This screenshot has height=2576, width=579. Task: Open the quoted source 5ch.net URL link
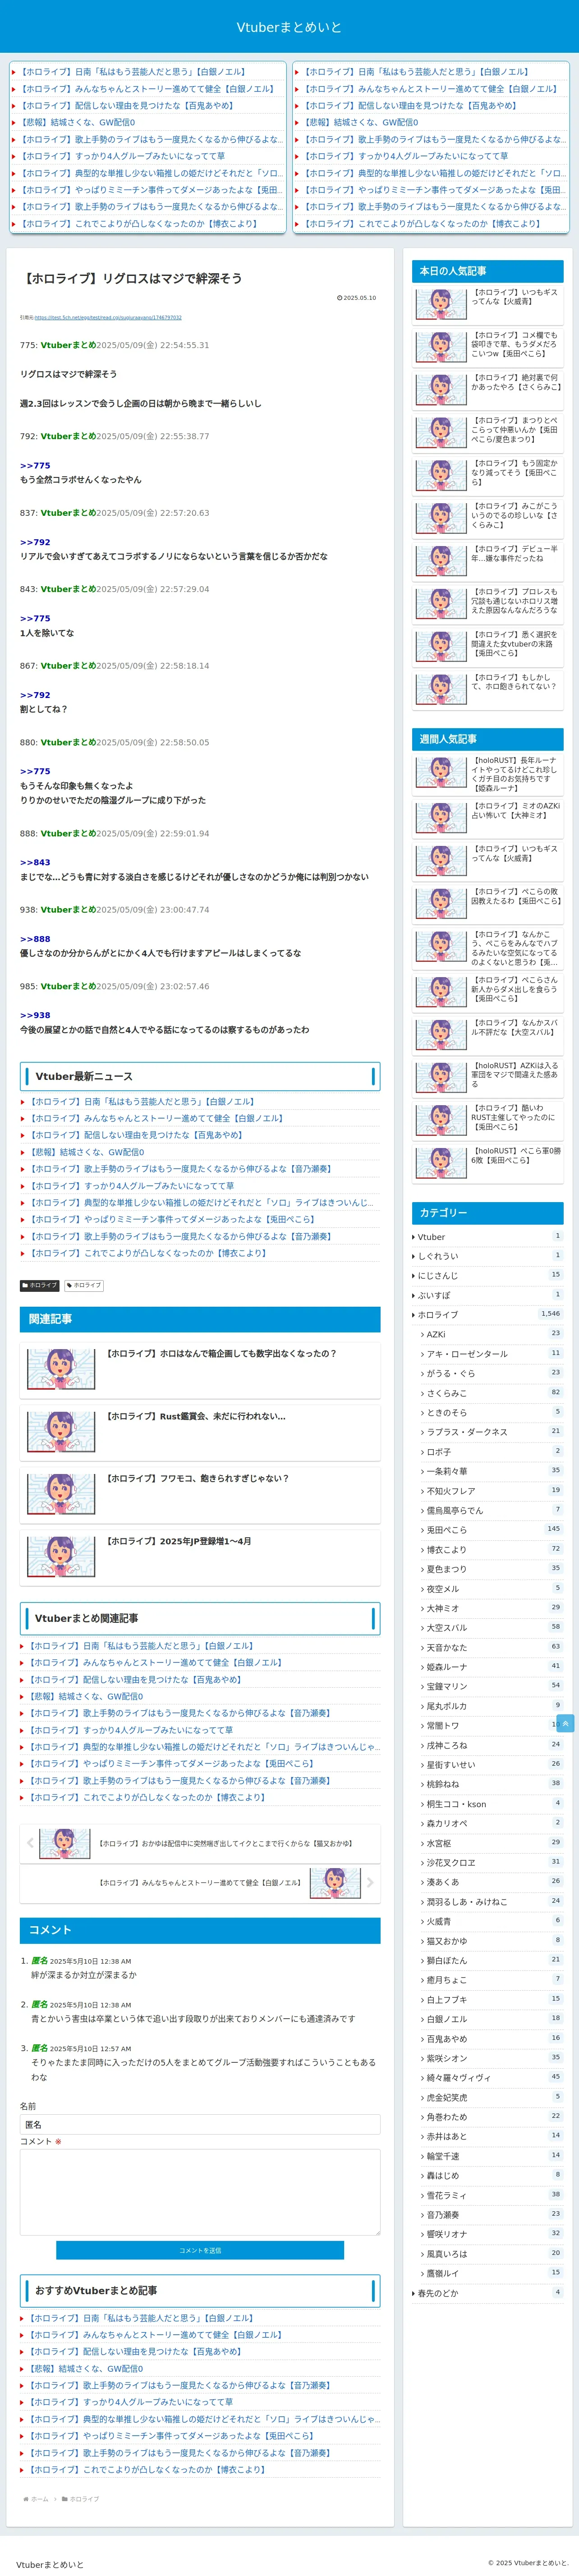pyautogui.click(x=108, y=317)
